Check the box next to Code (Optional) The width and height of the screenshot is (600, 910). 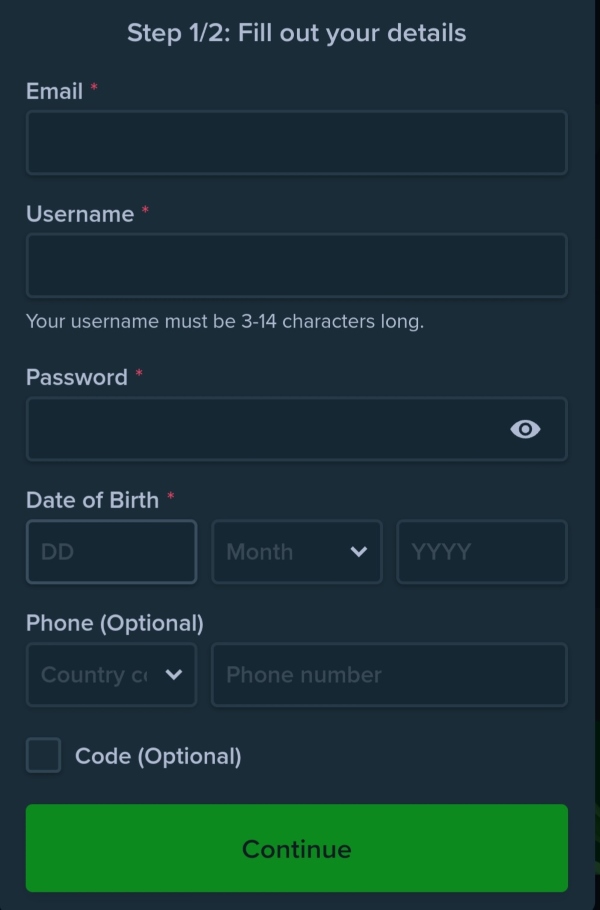tap(43, 756)
